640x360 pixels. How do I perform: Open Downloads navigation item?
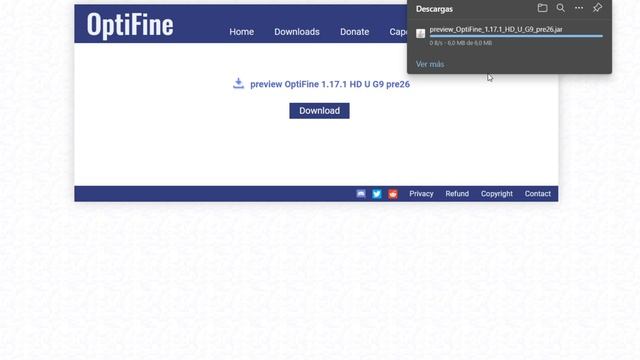(x=297, y=32)
